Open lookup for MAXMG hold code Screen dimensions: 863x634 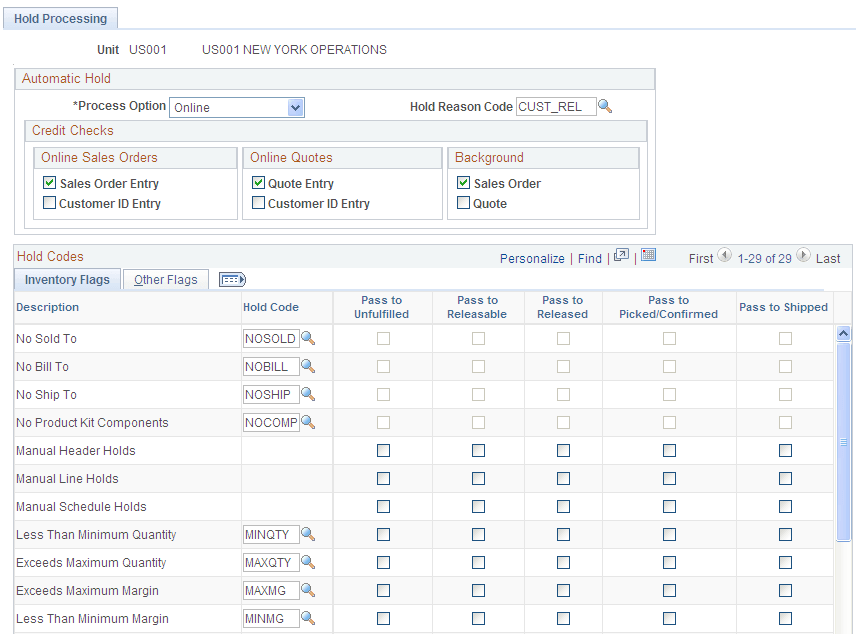(308, 590)
